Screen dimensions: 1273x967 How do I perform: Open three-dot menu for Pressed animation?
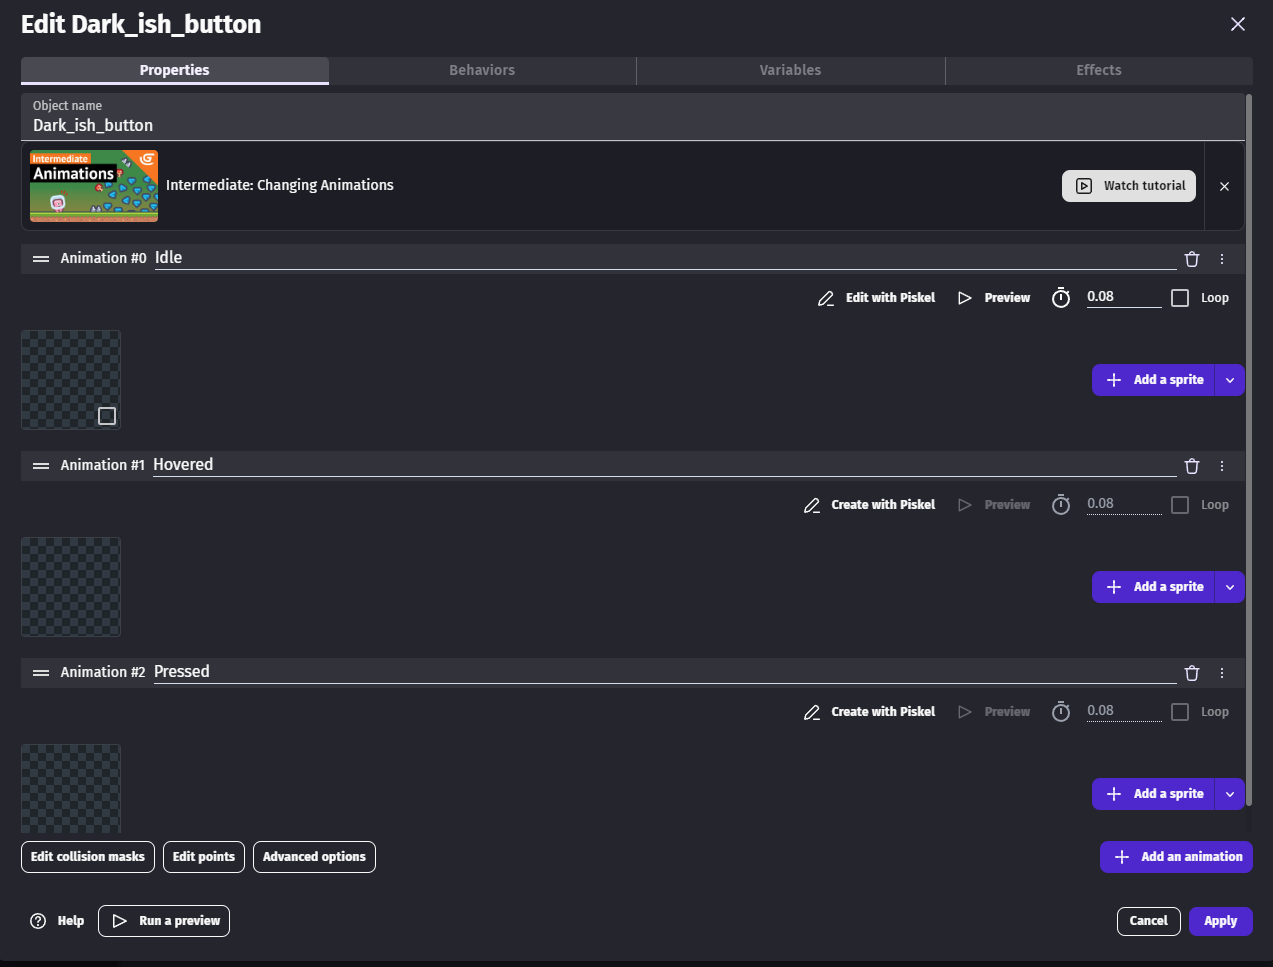(x=1221, y=673)
